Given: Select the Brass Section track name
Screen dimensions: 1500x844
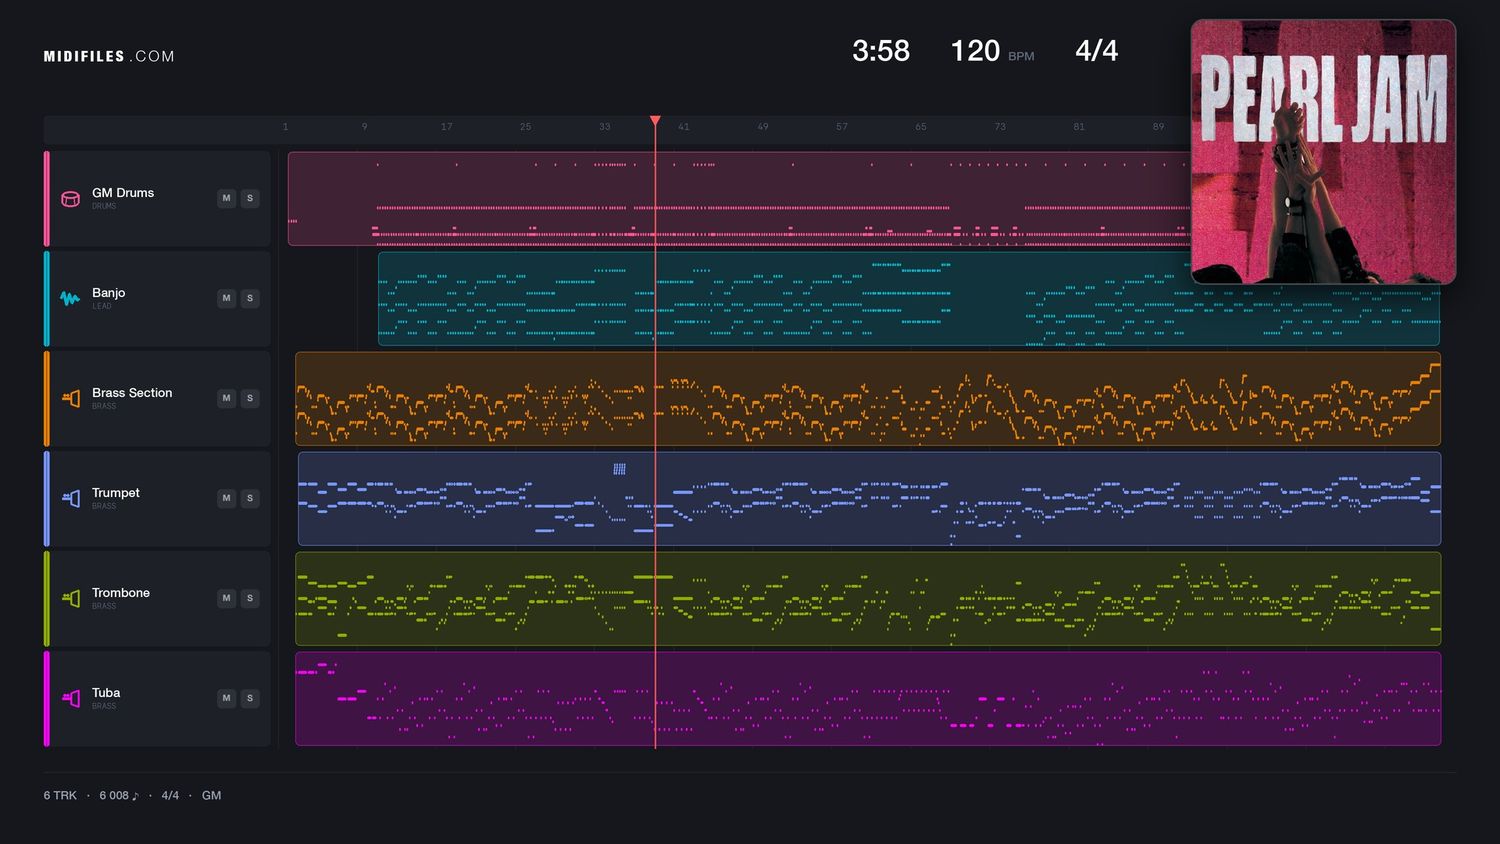Looking at the screenshot, I should point(132,393).
